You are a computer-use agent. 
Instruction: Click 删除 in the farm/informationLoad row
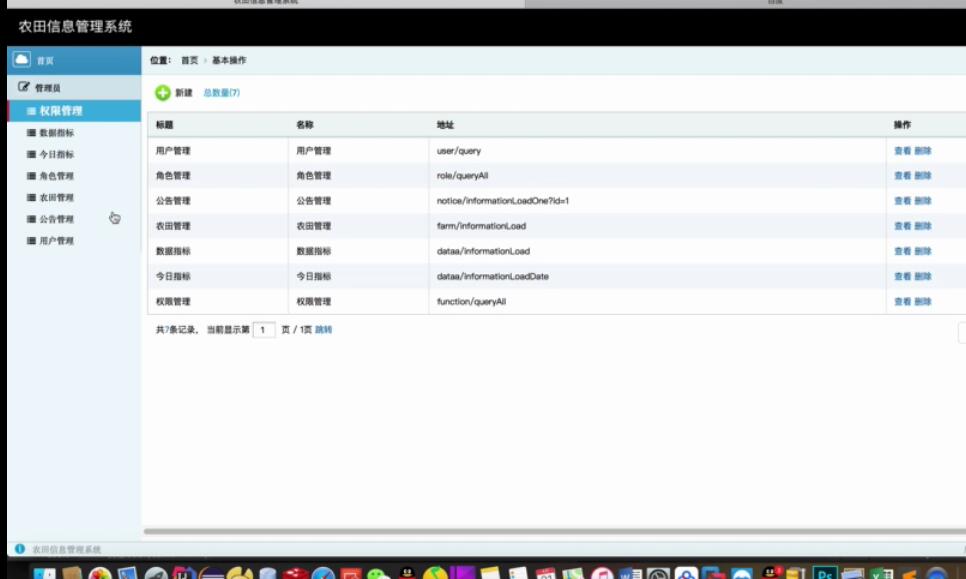[x=923, y=226]
